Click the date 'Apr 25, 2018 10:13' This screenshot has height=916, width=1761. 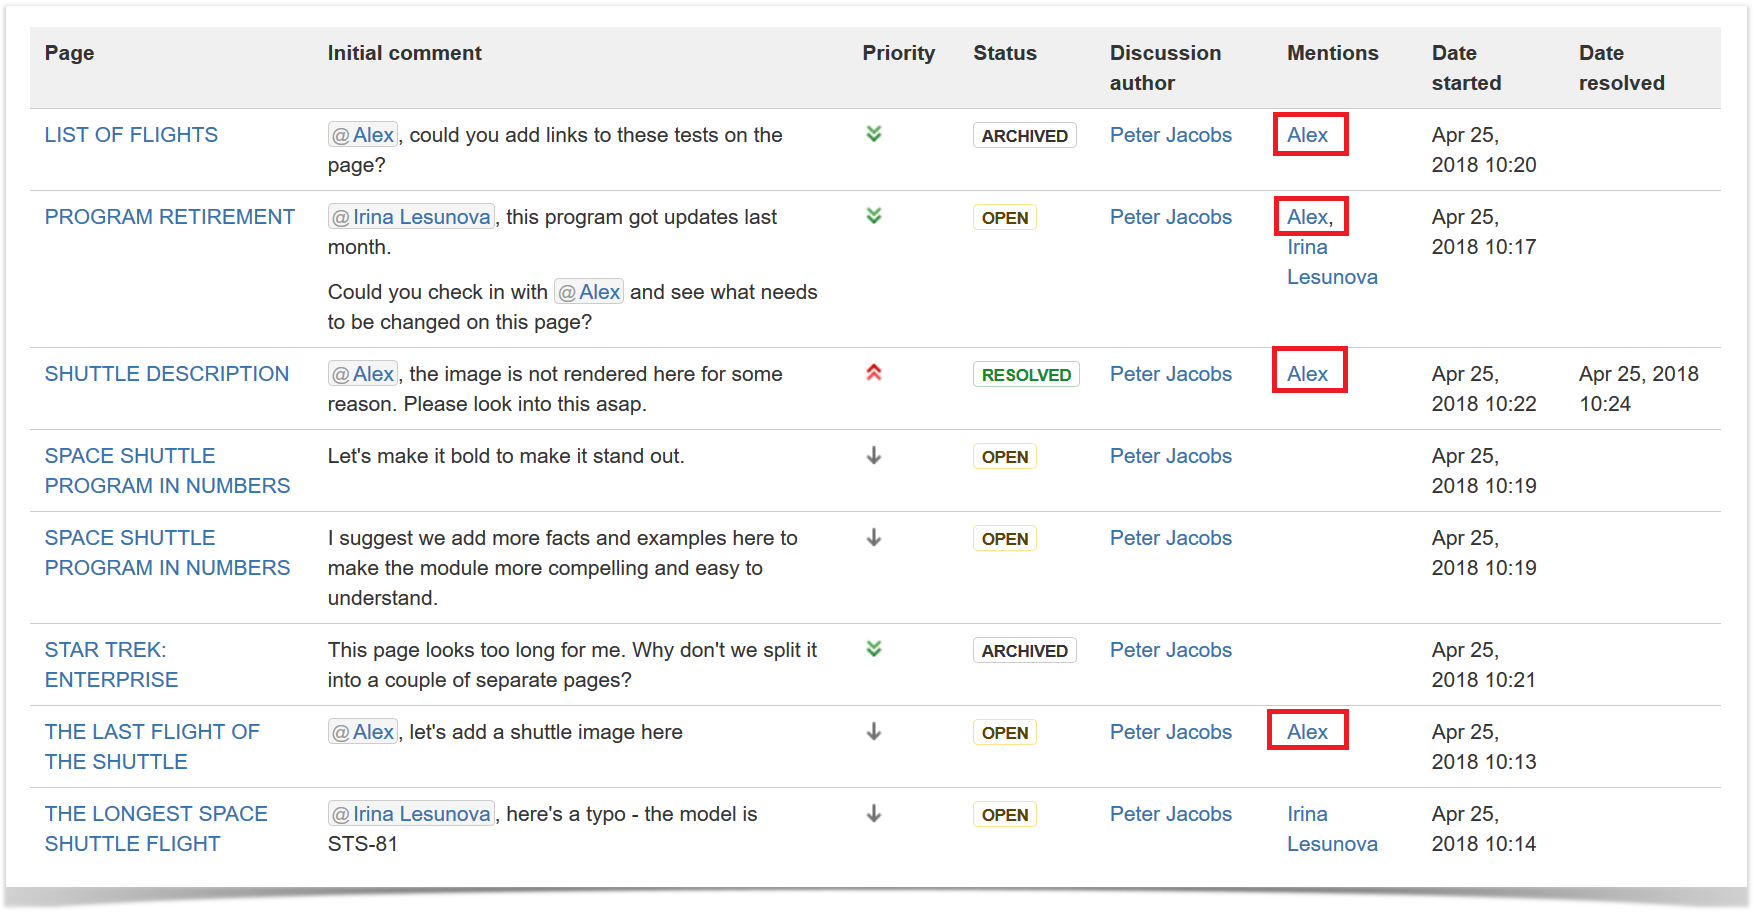[1484, 747]
